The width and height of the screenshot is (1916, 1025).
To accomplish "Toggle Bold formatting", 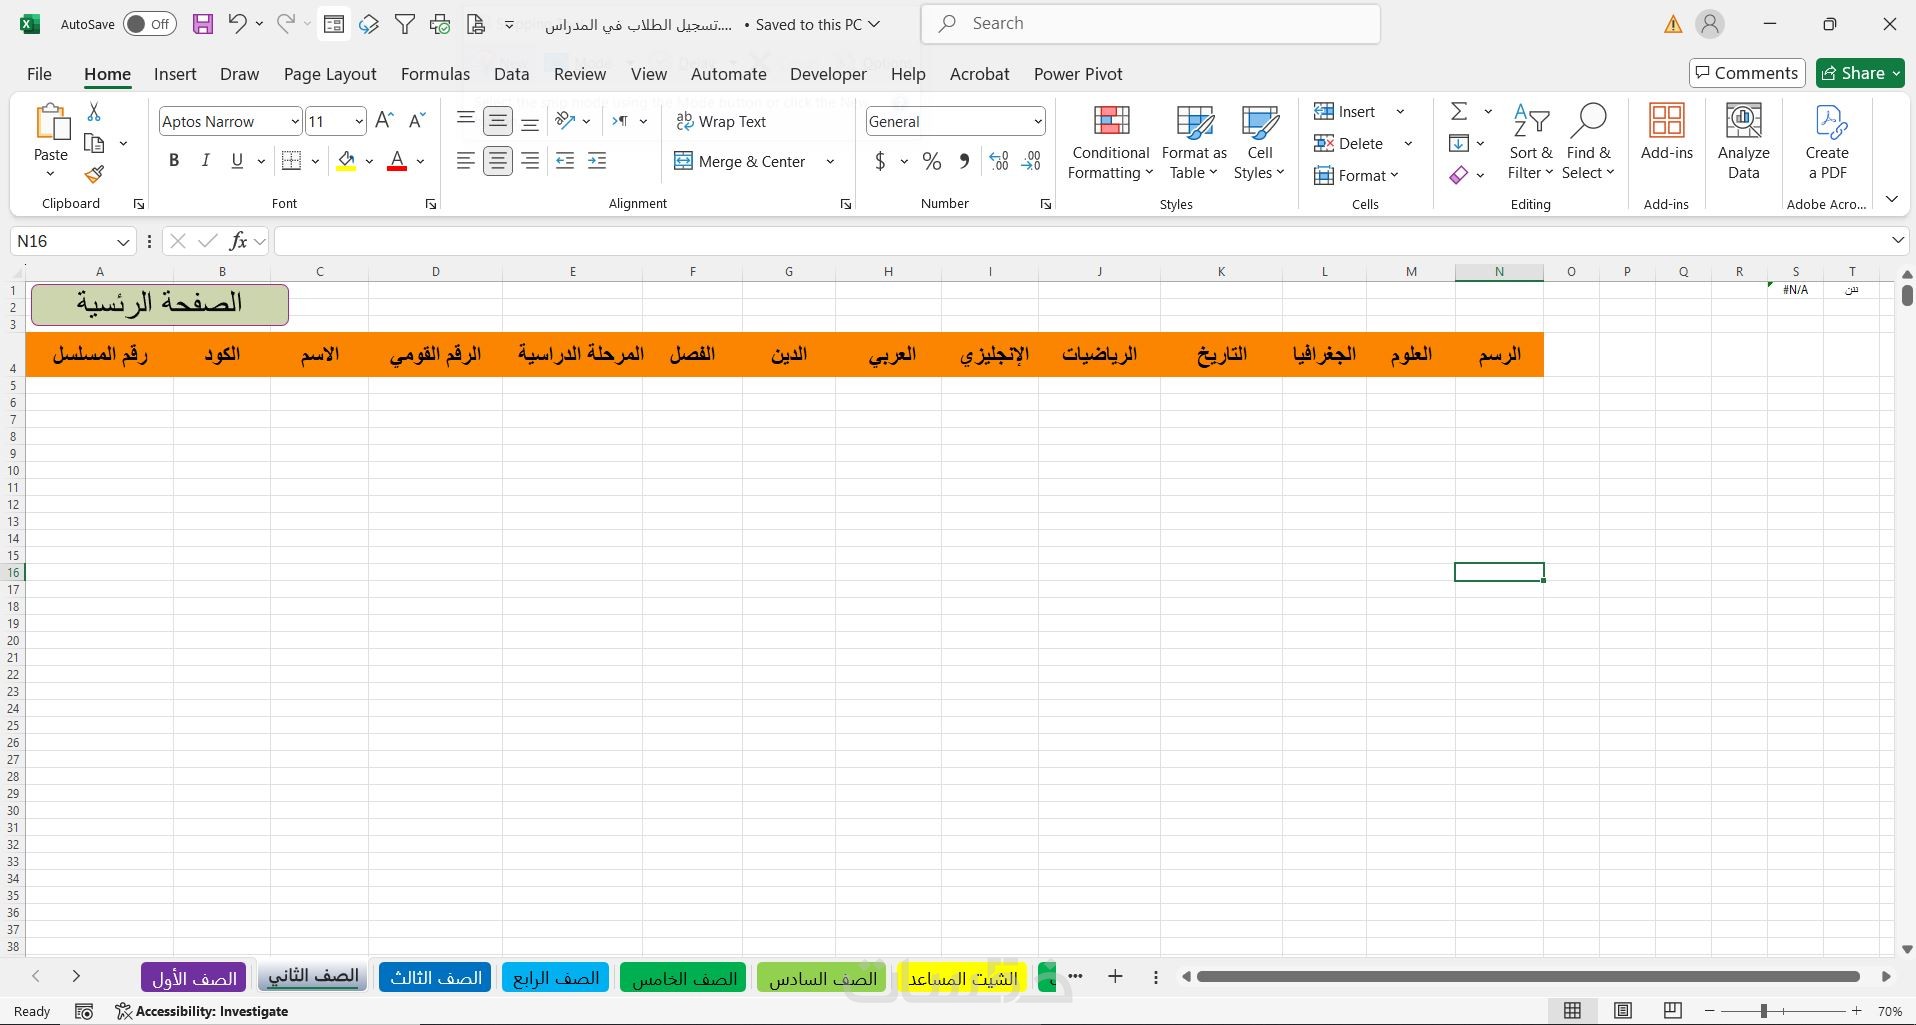I will (174, 161).
